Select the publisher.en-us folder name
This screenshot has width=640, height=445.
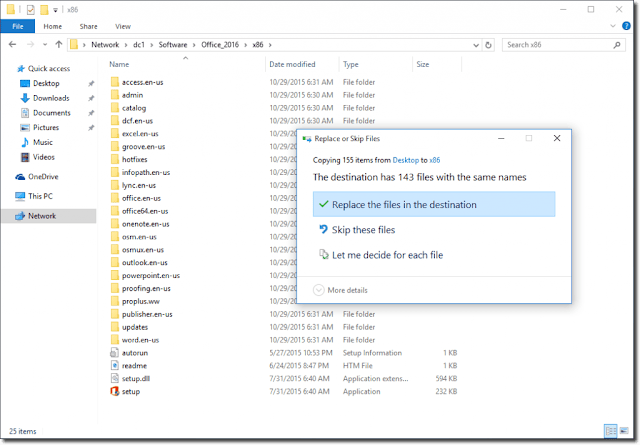tap(147, 314)
